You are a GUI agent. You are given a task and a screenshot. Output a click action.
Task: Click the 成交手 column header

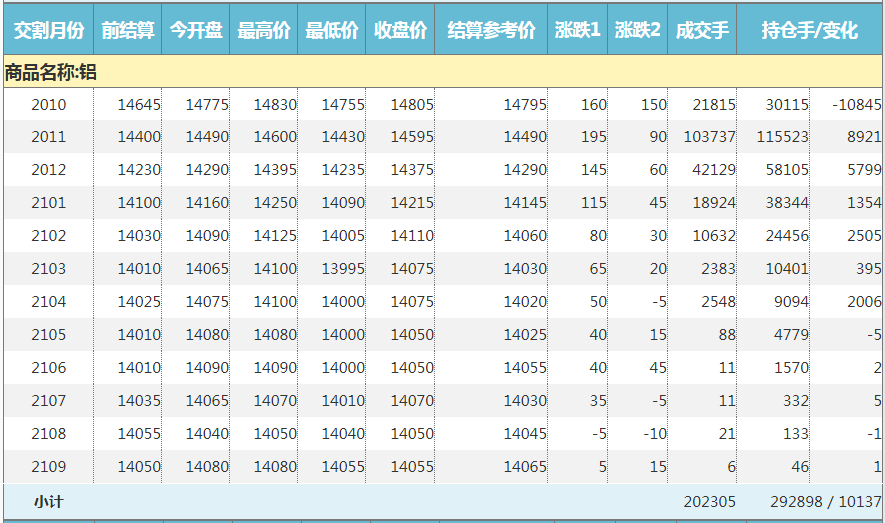click(702, 30)
